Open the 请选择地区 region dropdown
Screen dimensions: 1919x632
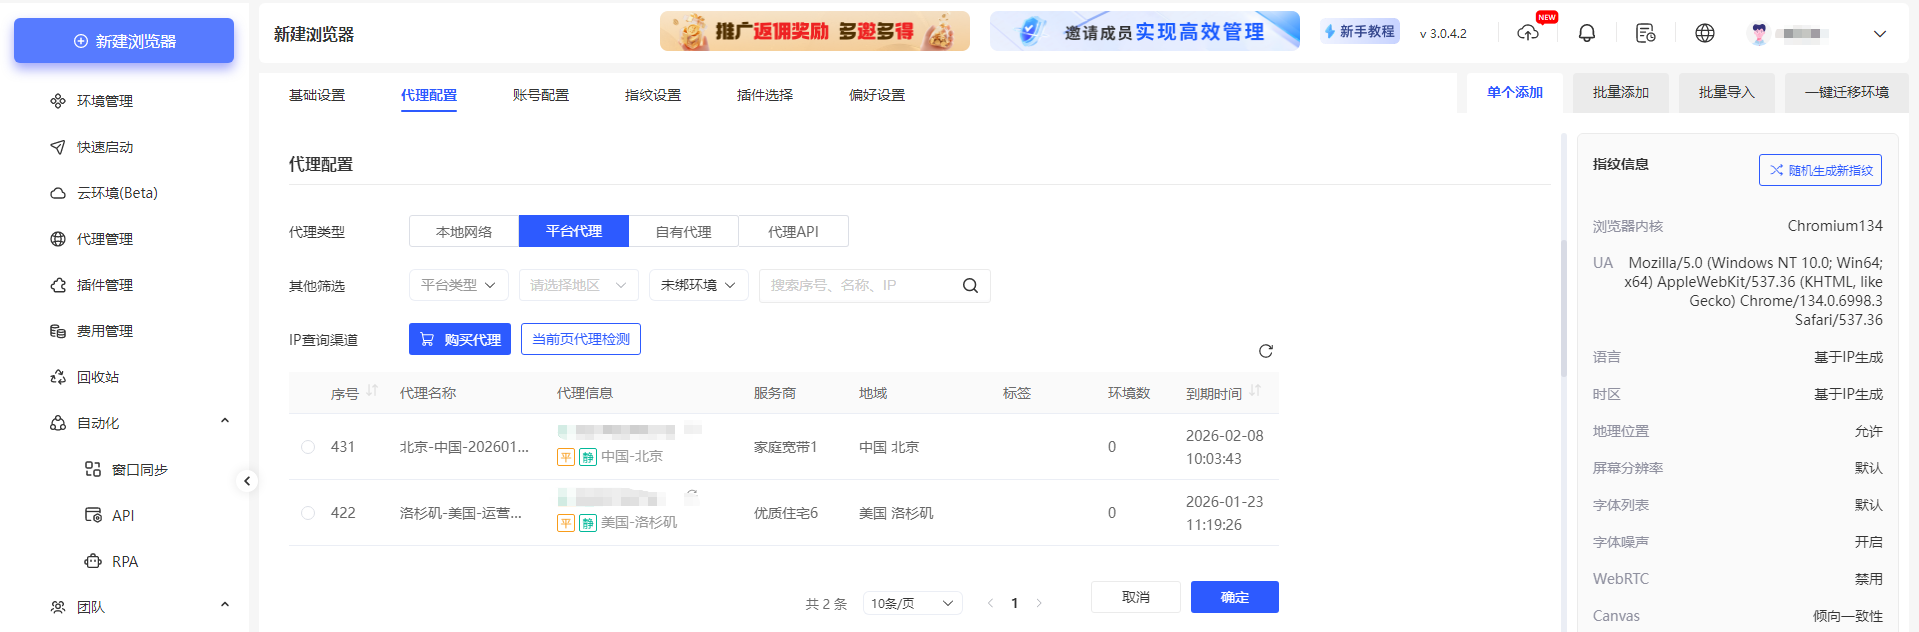click(579, 285)
